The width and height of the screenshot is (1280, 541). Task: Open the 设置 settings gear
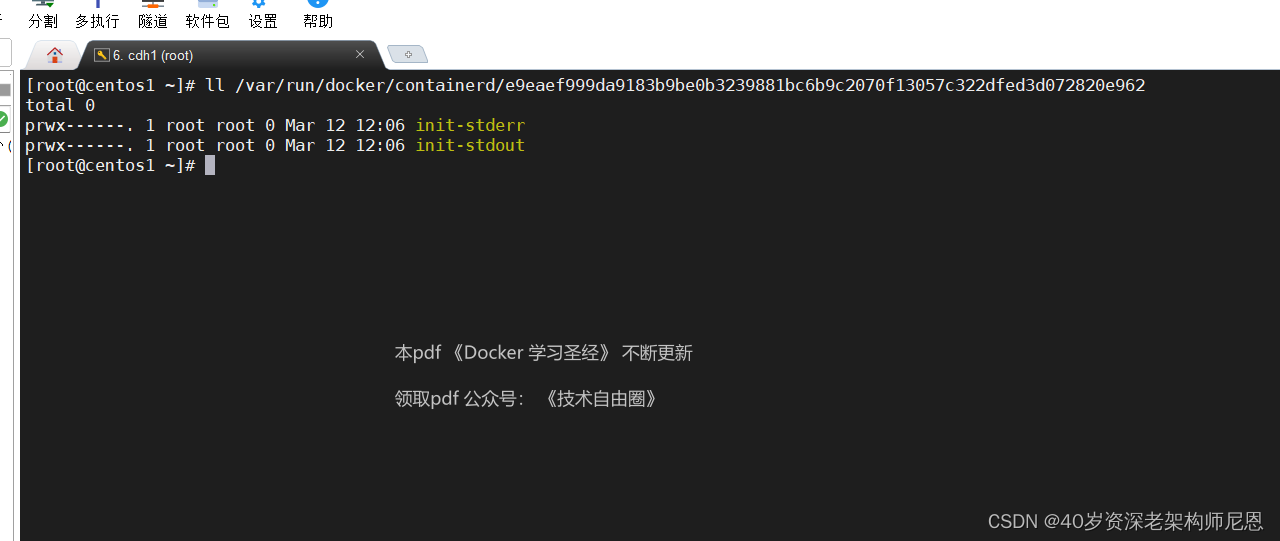tap(263, 14)
